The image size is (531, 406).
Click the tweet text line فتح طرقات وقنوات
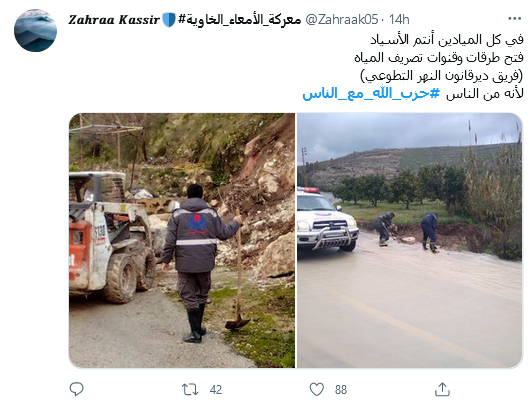[x=439, y=58]
